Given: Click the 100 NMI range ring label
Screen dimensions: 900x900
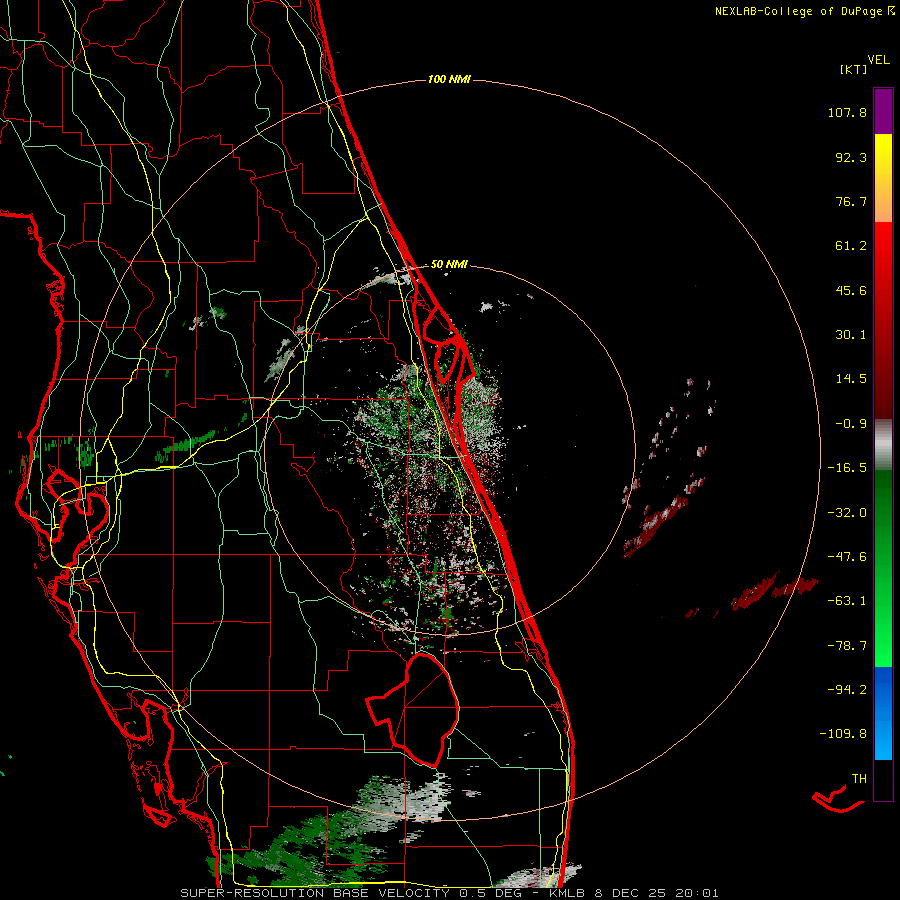Looking at the screenshot, I should 449,79.
